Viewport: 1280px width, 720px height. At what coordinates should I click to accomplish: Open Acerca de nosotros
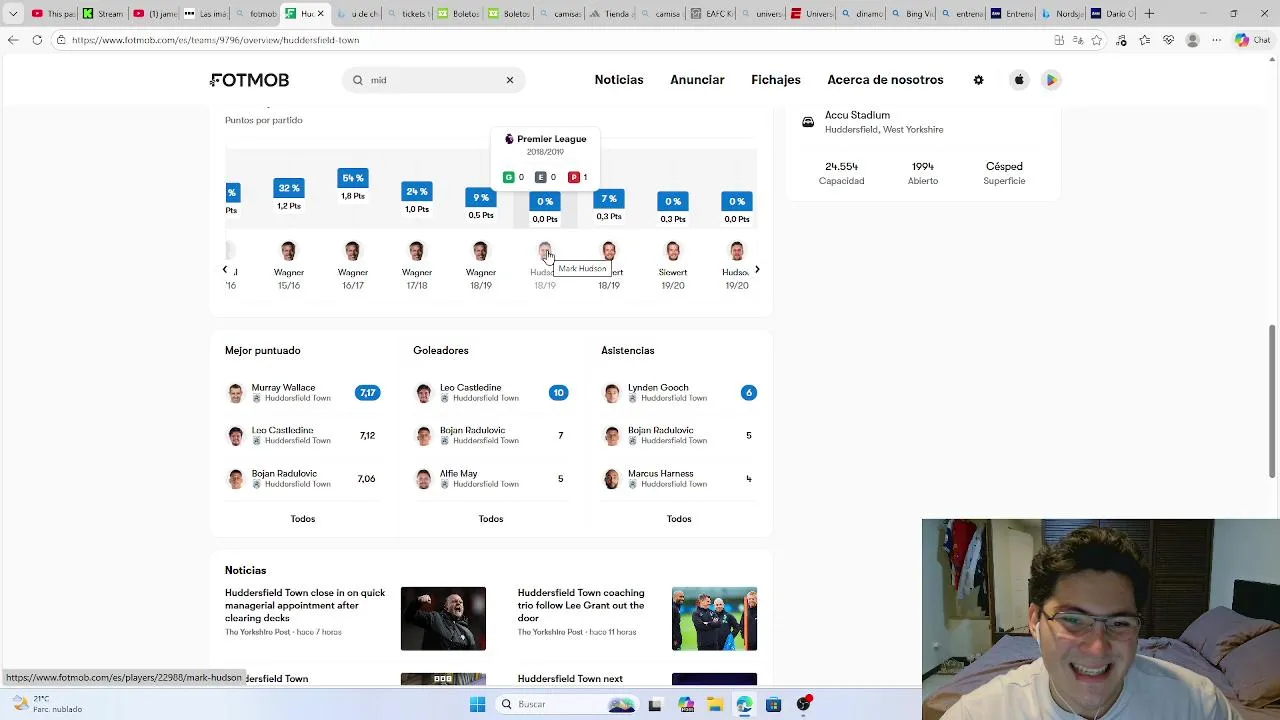point(885,80)
